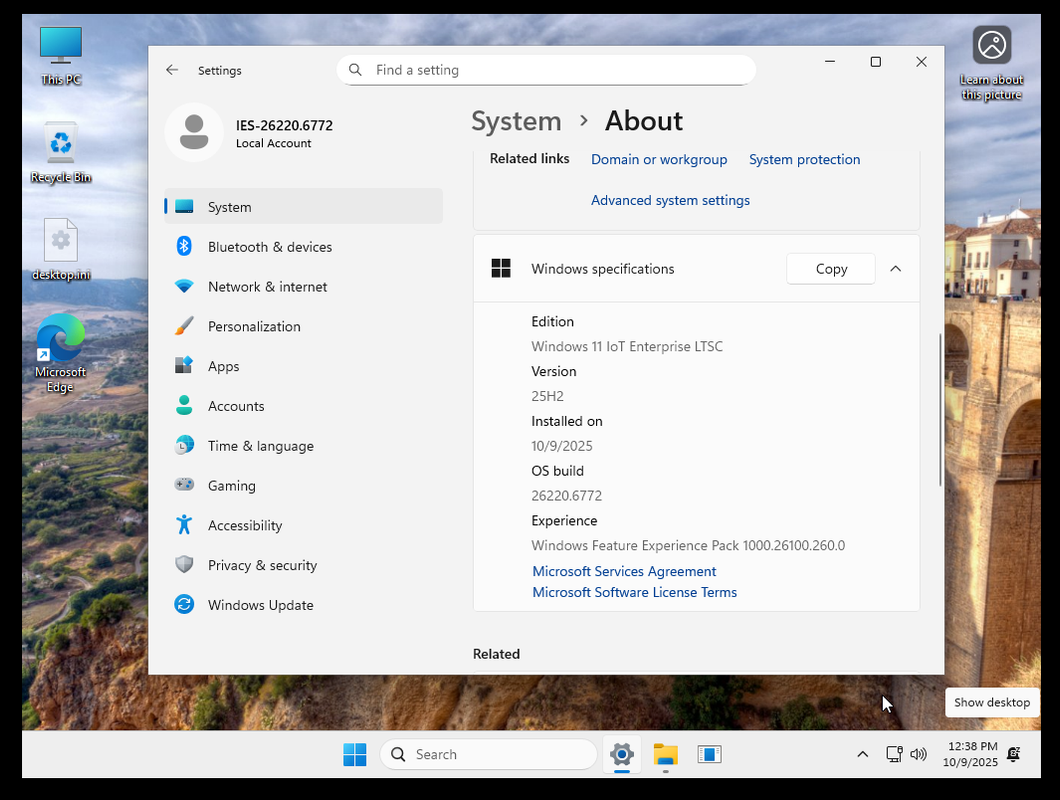The height and width of the screenshot is (800, 1060).
Task: Click the Time & language clock icon
Action: [184, 445]
